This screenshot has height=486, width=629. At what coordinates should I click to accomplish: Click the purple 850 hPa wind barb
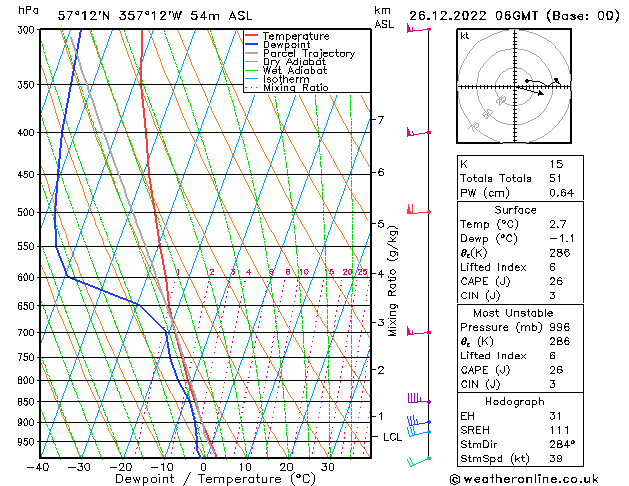click(x=419, y=398)
